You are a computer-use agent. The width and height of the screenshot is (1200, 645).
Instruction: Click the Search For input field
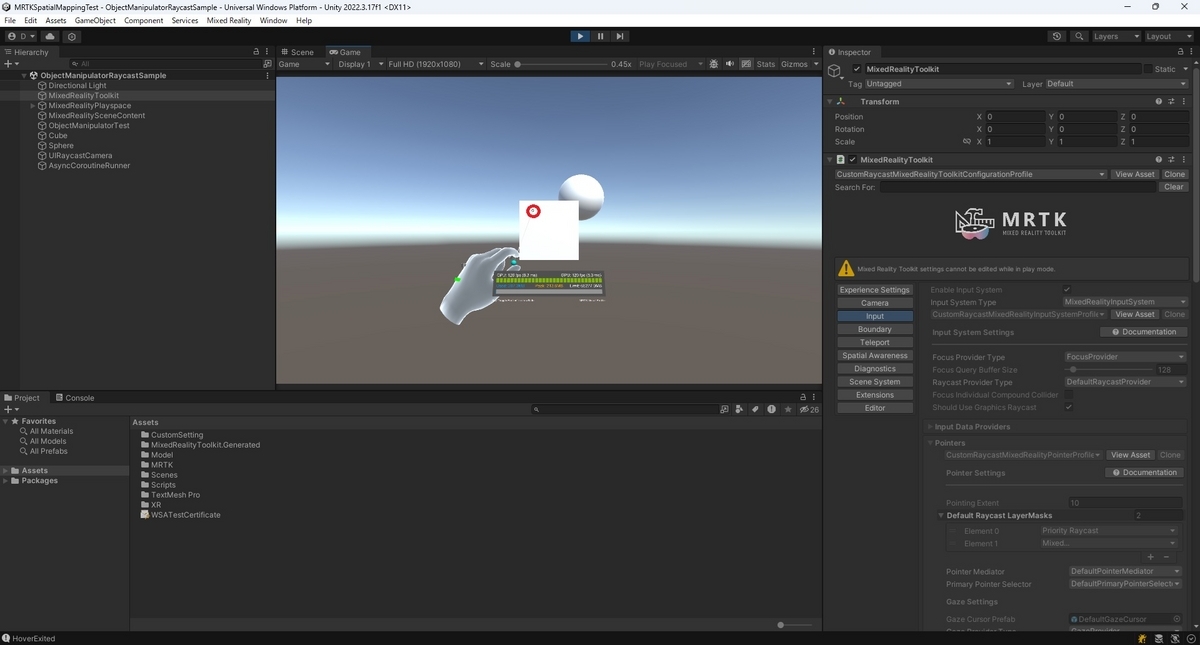pos(1019,187)
